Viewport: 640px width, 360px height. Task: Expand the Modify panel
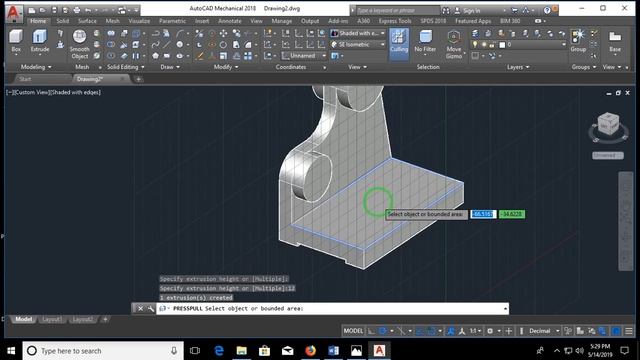226,67
